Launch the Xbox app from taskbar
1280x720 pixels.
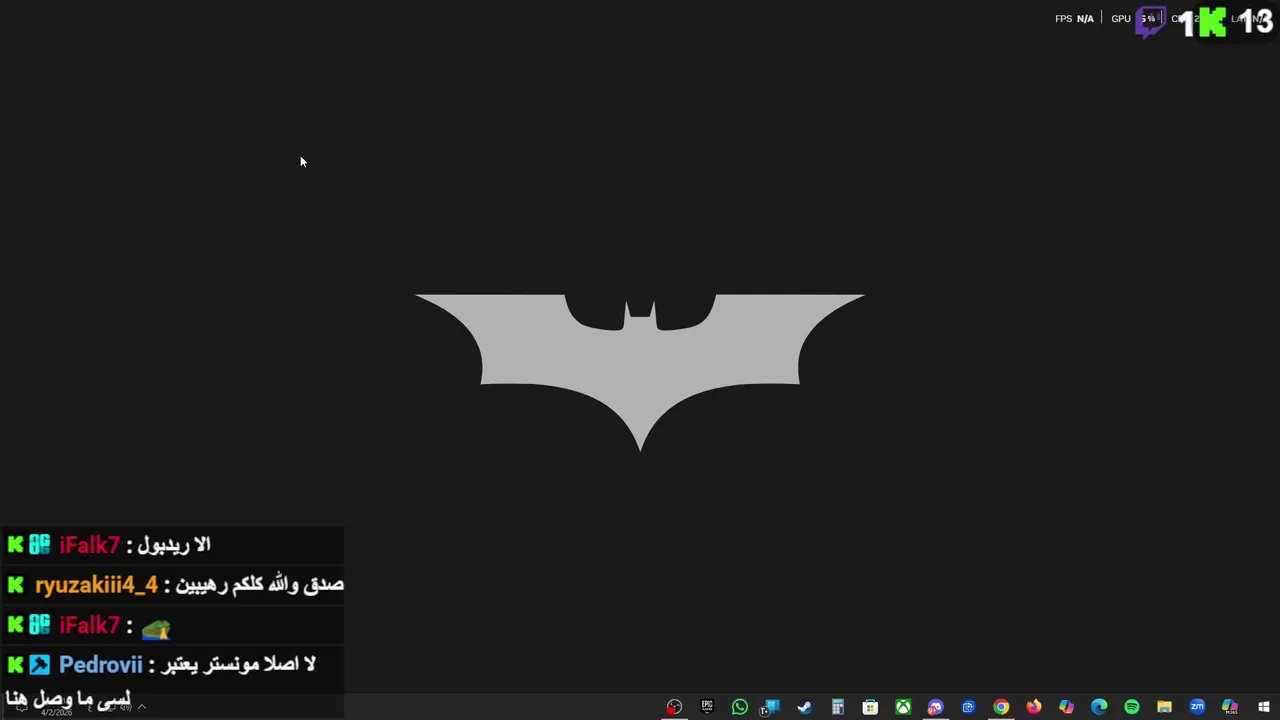tap(903, 707)
